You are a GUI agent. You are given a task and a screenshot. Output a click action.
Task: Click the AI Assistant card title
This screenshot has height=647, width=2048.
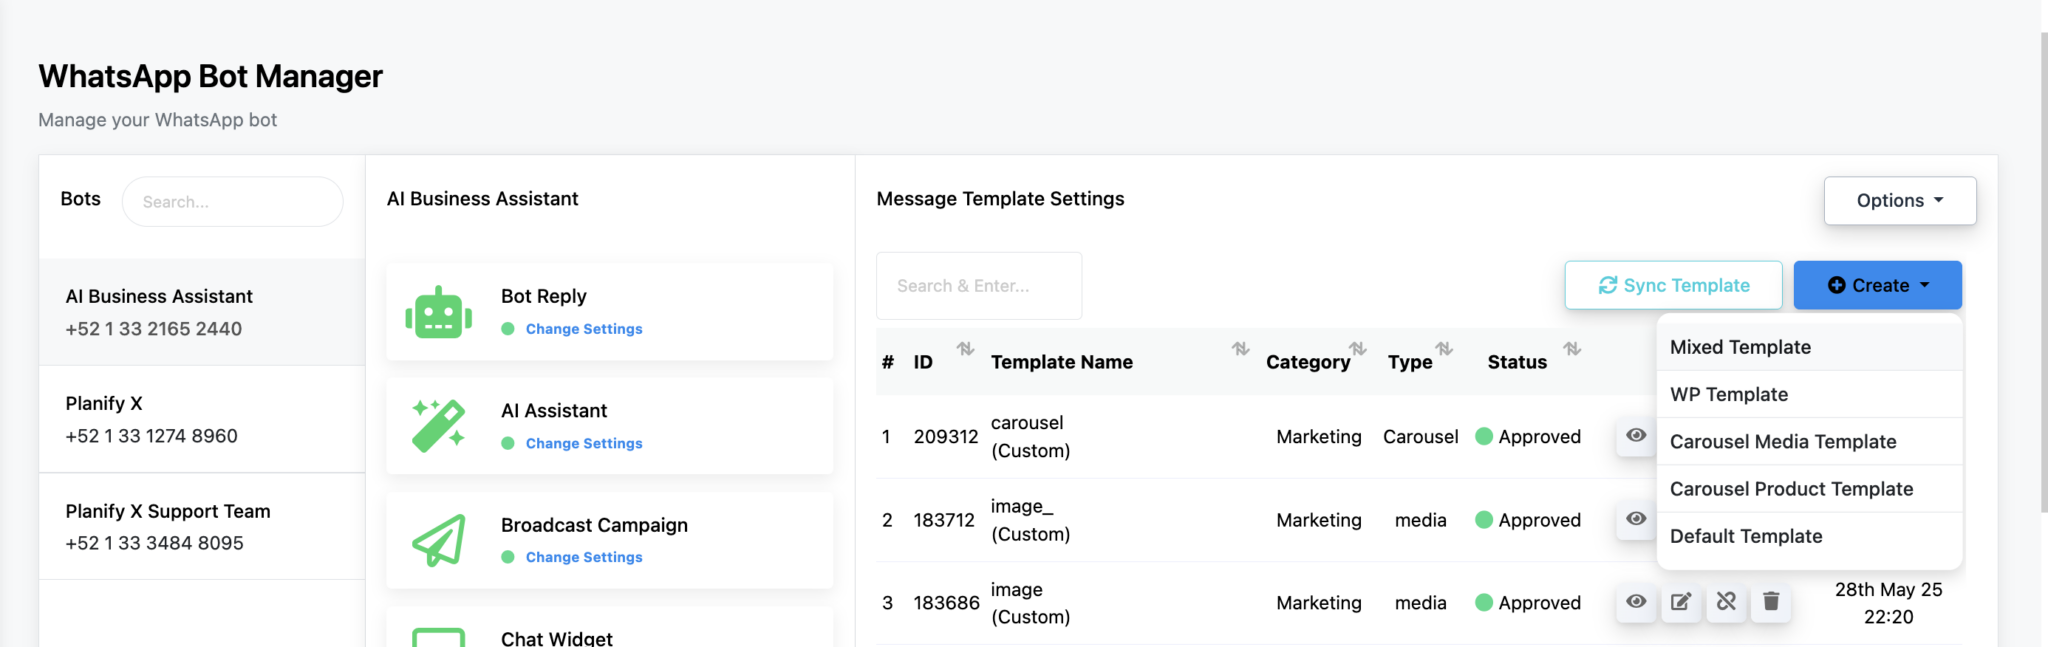click(x=554, y=411)
